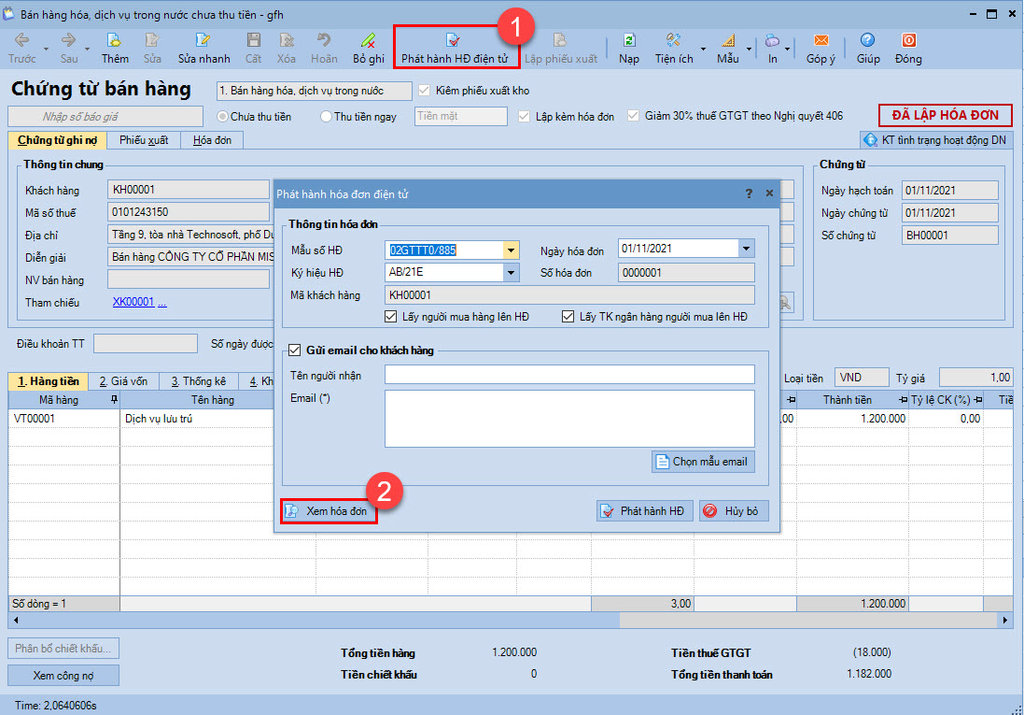This screenshot has width=1024, height=715.
Task: Open the Ngày hóa đơn date dropdown
Action: tap(746, 248)
